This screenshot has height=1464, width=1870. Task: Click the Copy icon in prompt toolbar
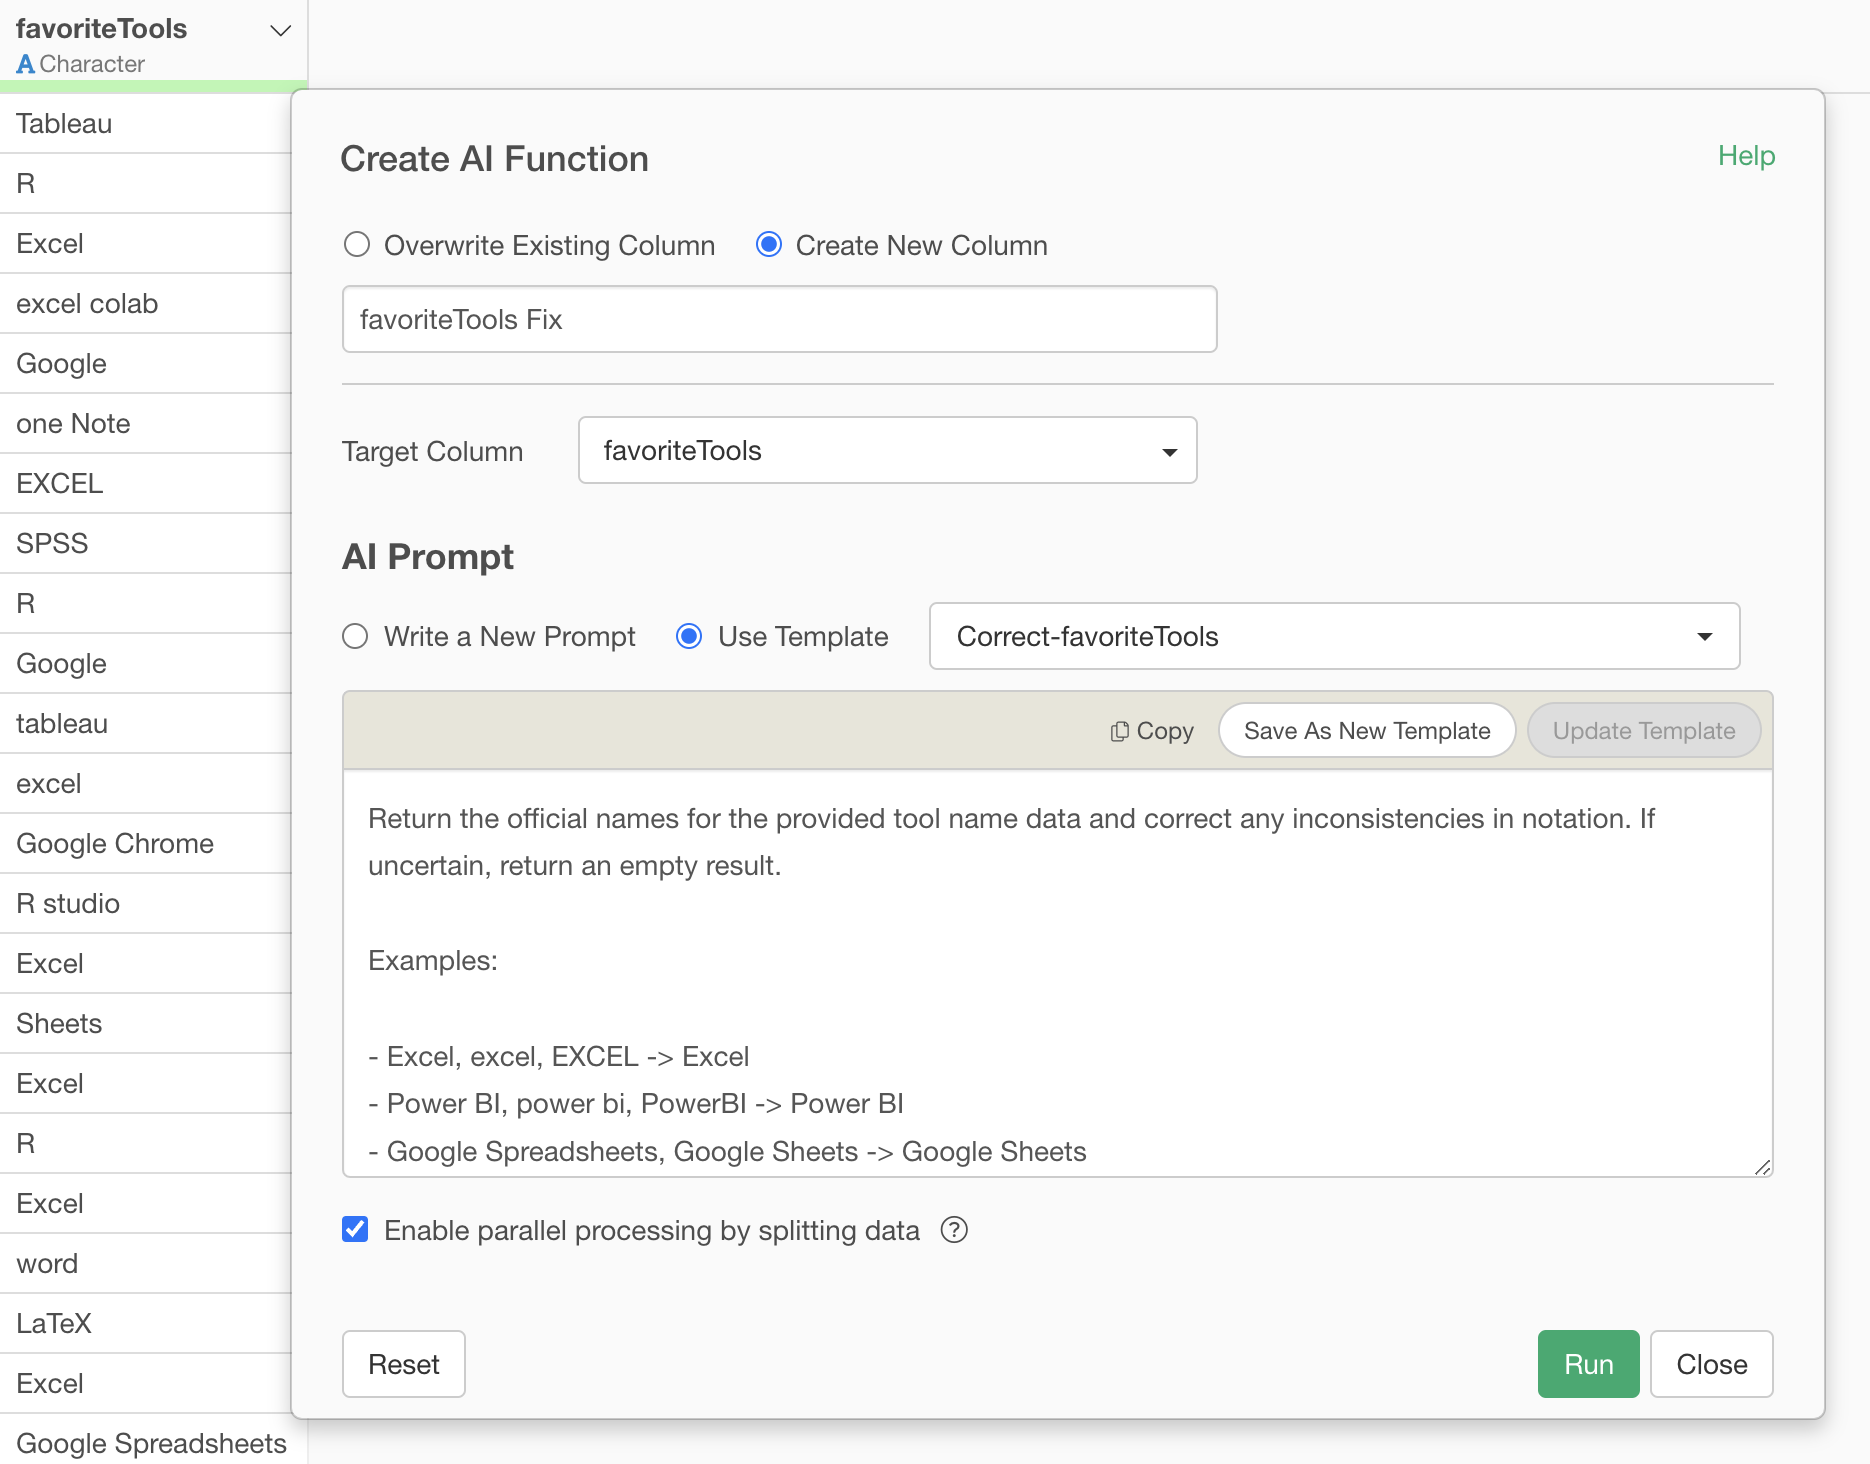click(x=1119, y=732)
